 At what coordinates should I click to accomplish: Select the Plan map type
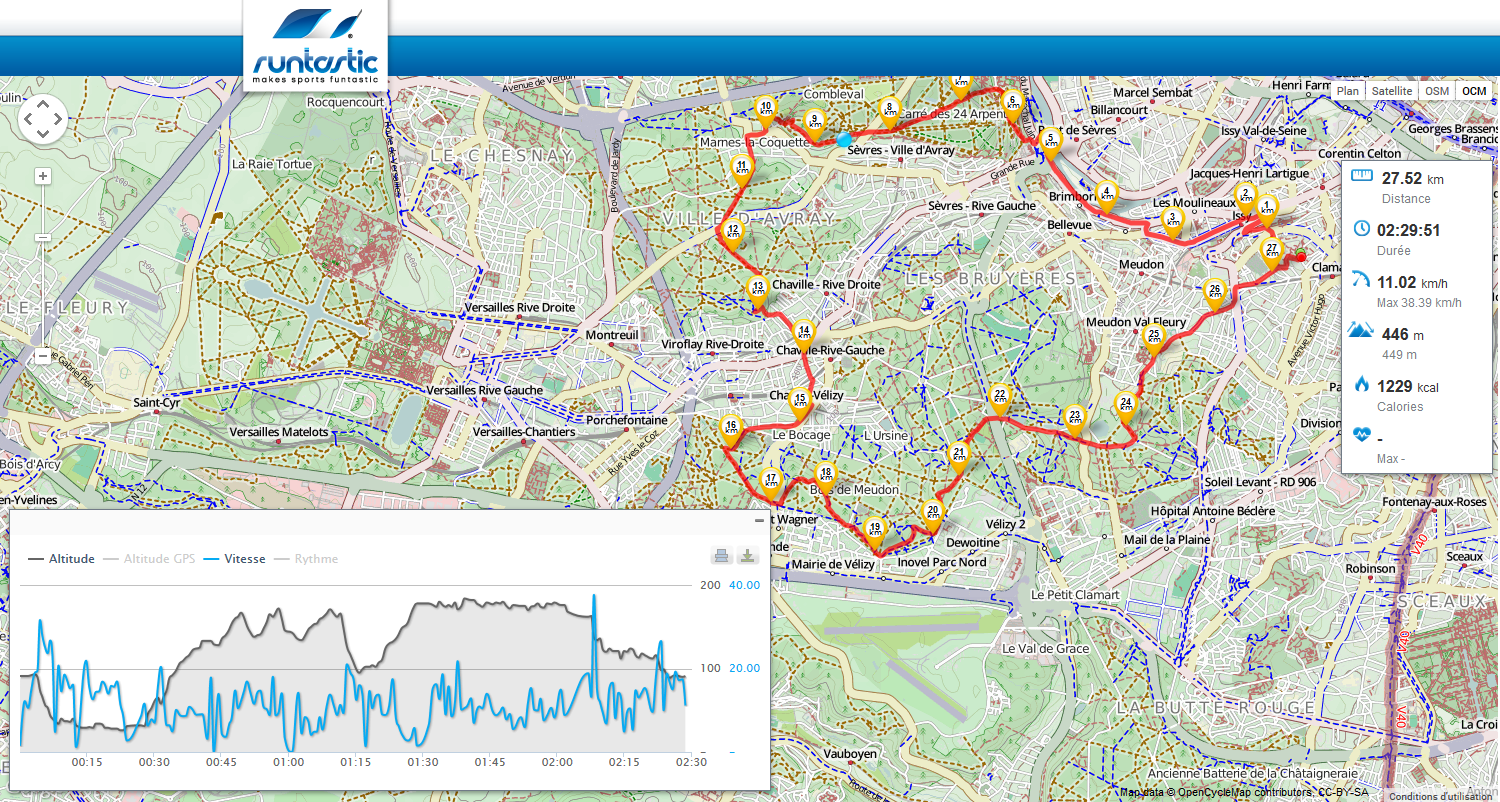tap(1348, 91)
